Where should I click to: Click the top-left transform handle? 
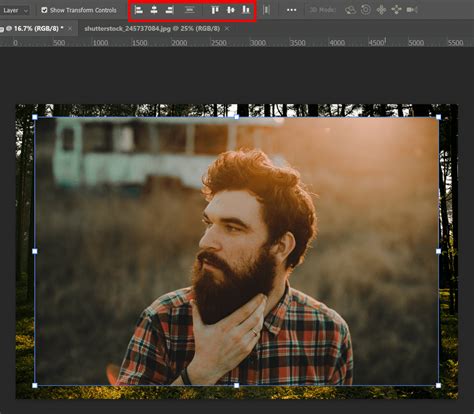click(x=35, y=117)
